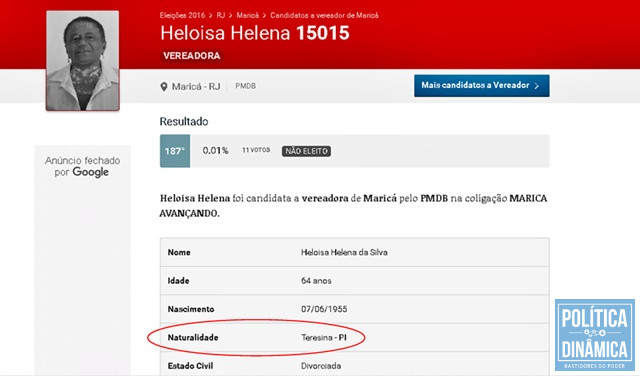Click the Naturalidade row label

pos(193,338)
